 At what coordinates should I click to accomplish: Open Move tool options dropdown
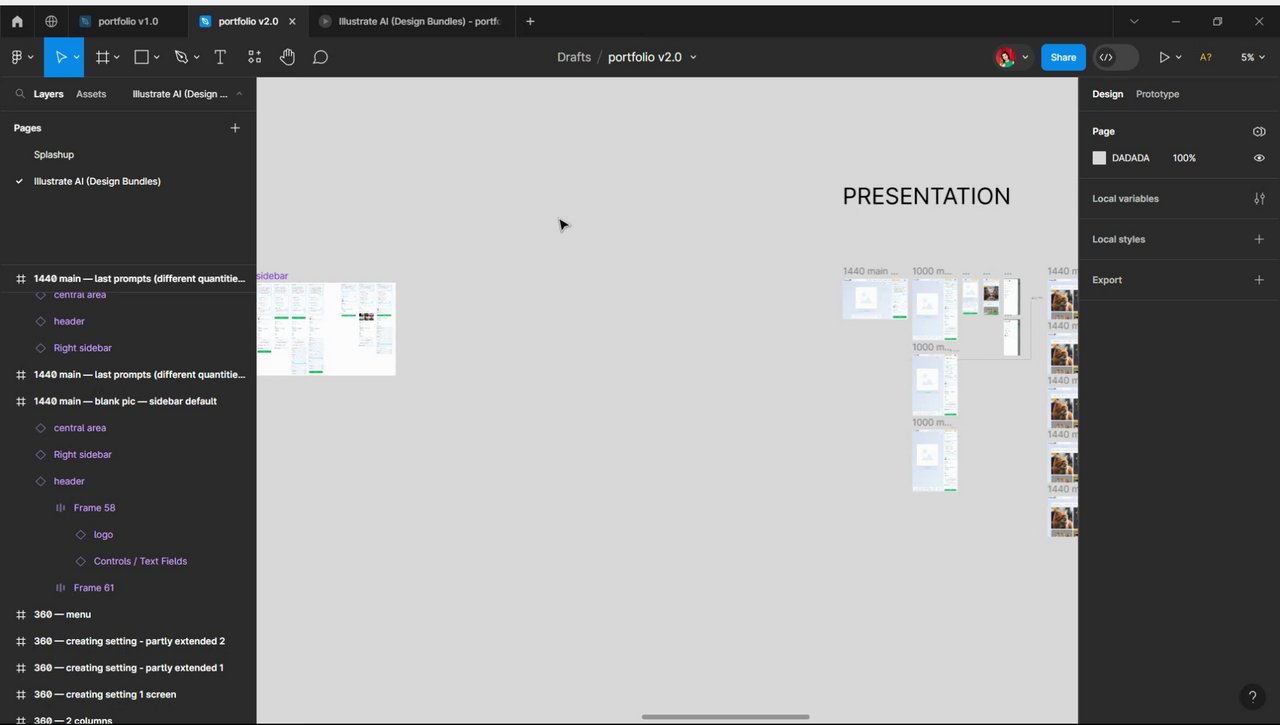[76, 57]
